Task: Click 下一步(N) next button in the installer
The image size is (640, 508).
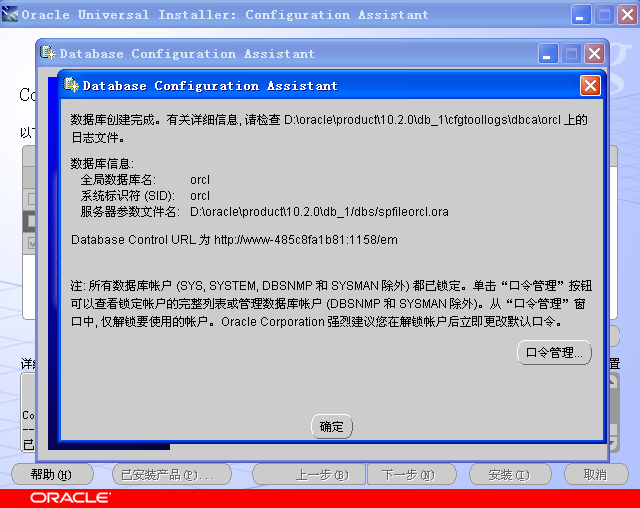Action: (x=412, y=475)
